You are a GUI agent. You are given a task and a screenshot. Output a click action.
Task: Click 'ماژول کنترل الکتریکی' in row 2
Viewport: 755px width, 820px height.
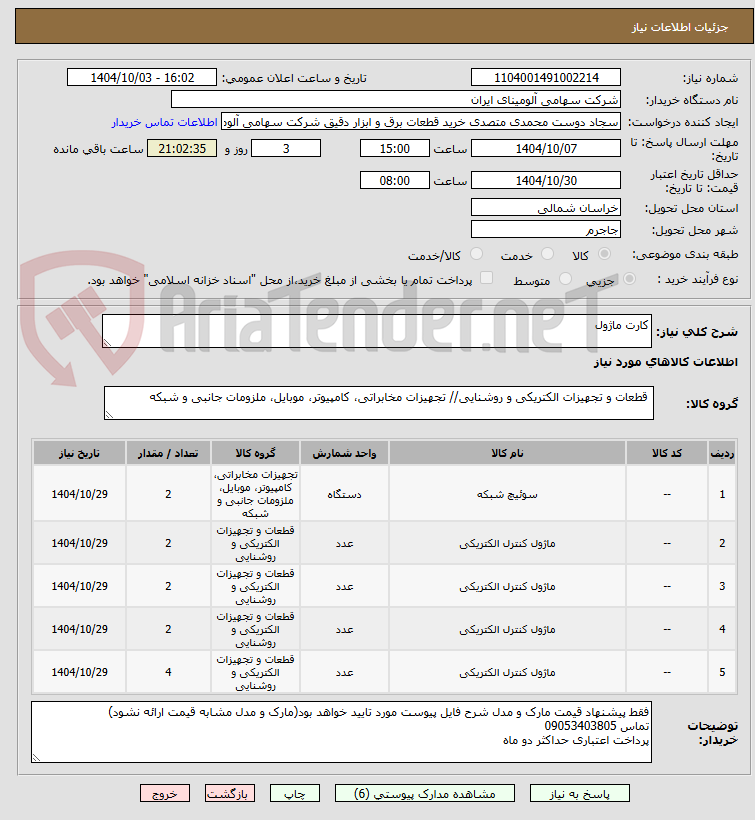(x=507, y=543)
